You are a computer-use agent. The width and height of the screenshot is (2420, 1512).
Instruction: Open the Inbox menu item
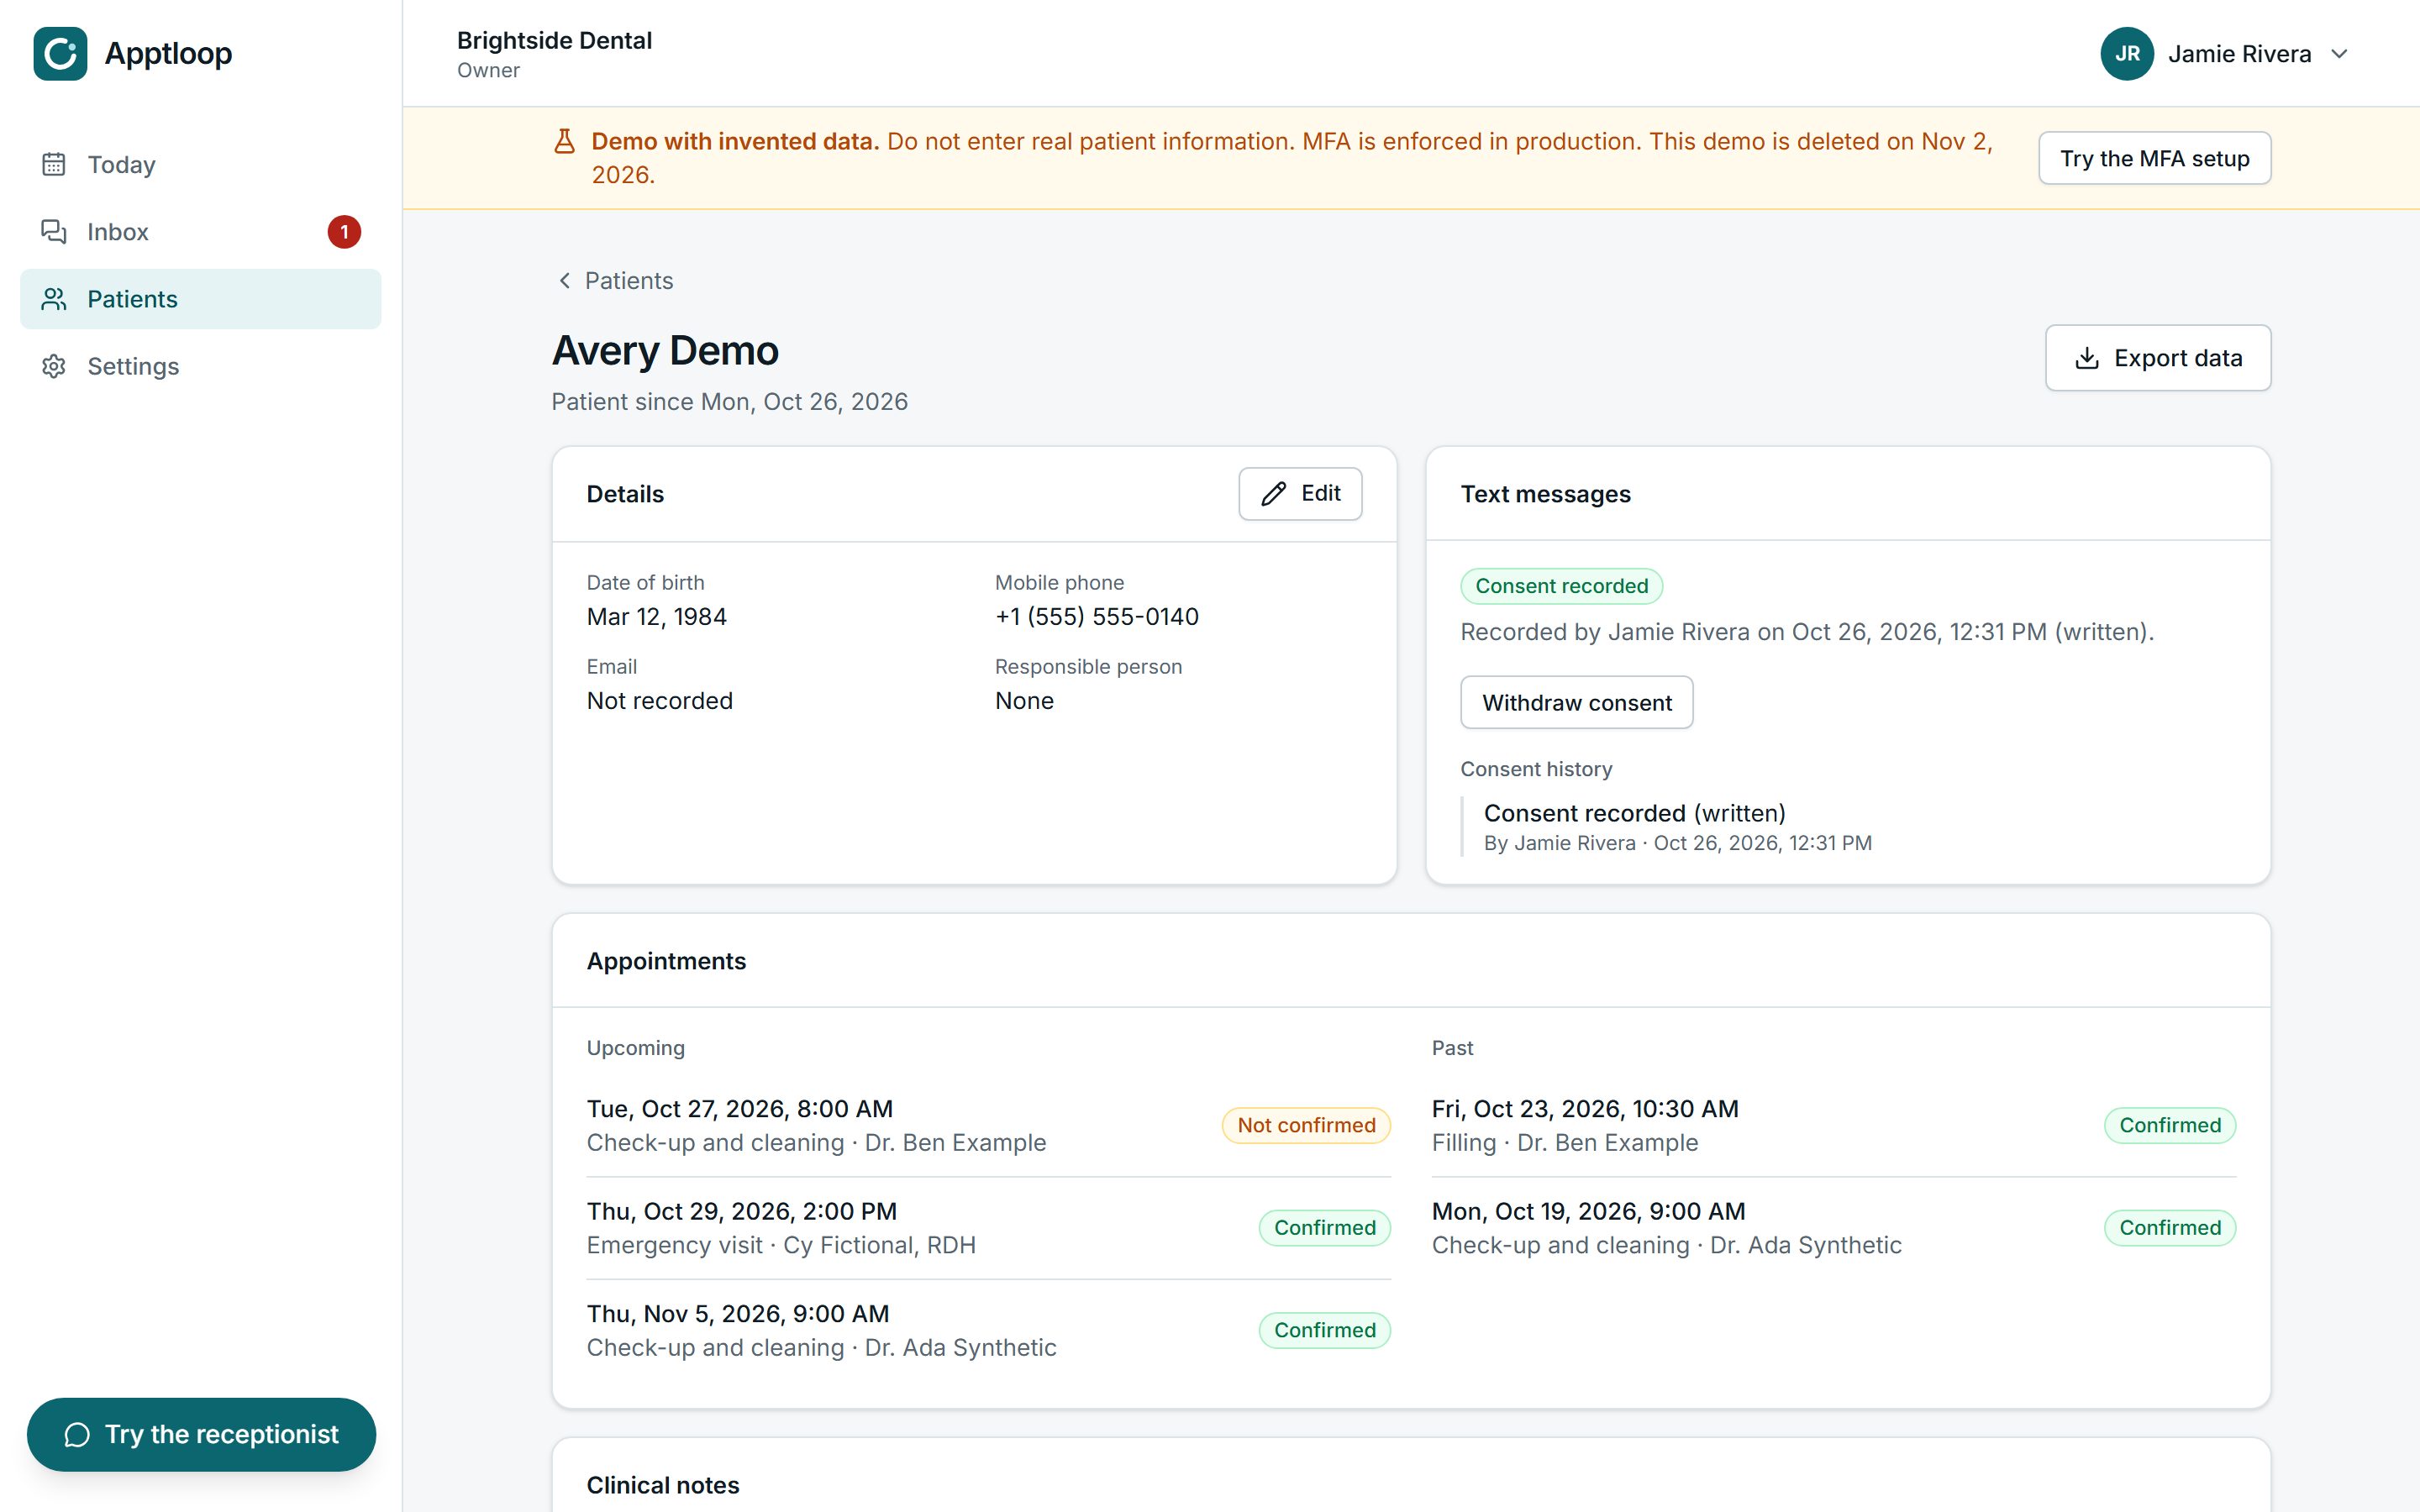(201, 231)
